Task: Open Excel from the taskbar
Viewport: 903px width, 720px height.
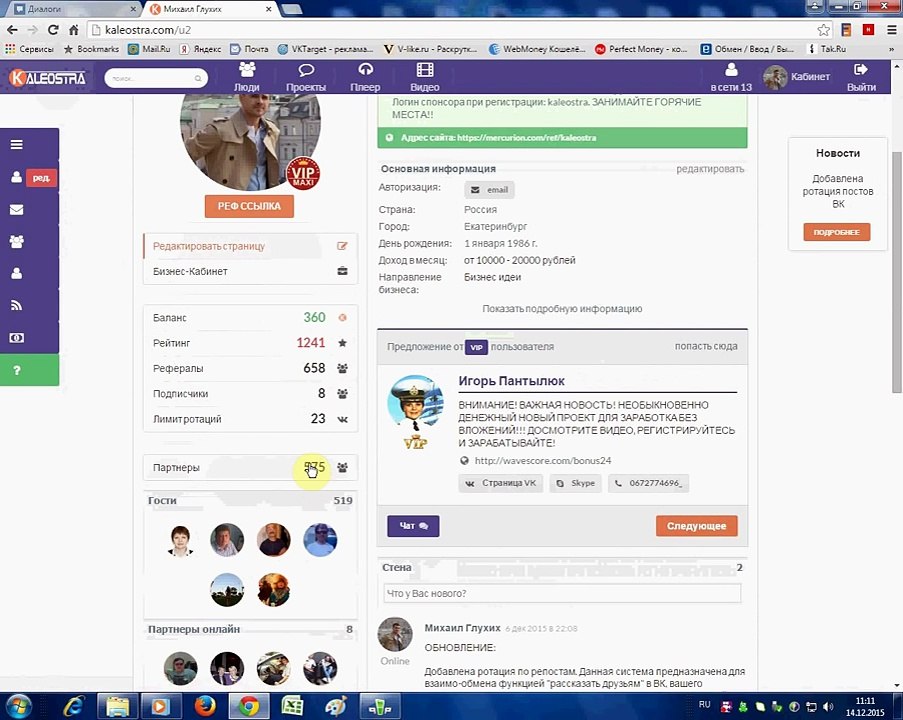Action: [292, 706]
